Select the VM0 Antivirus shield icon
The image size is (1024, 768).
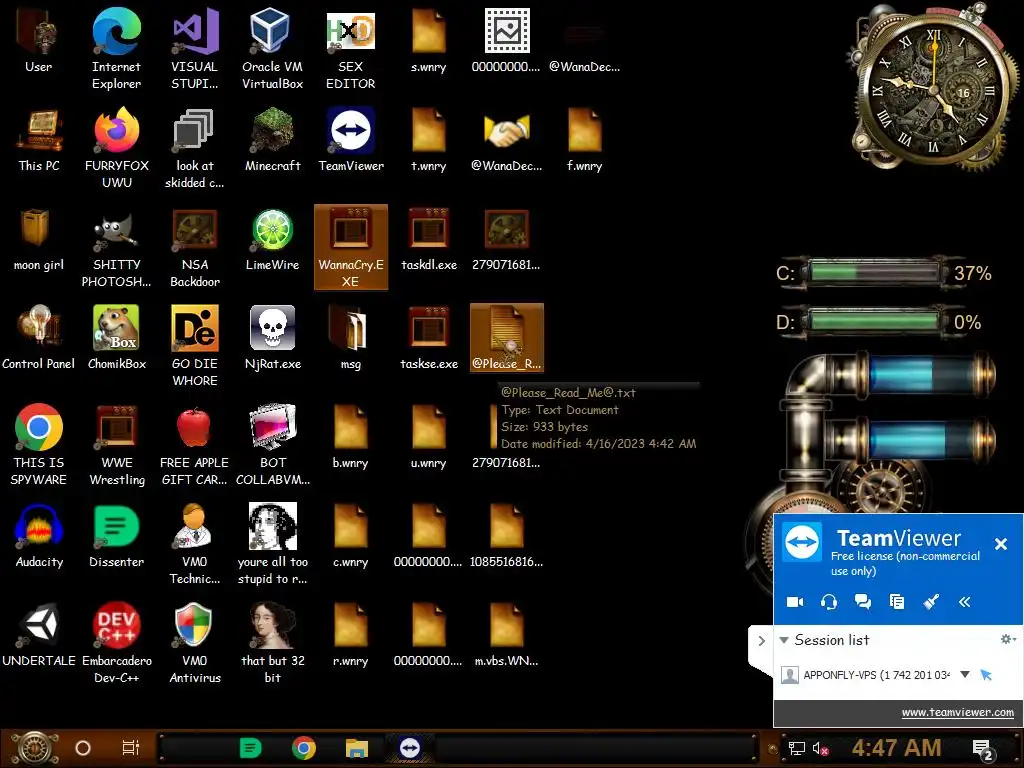click(x=195, y=643)
